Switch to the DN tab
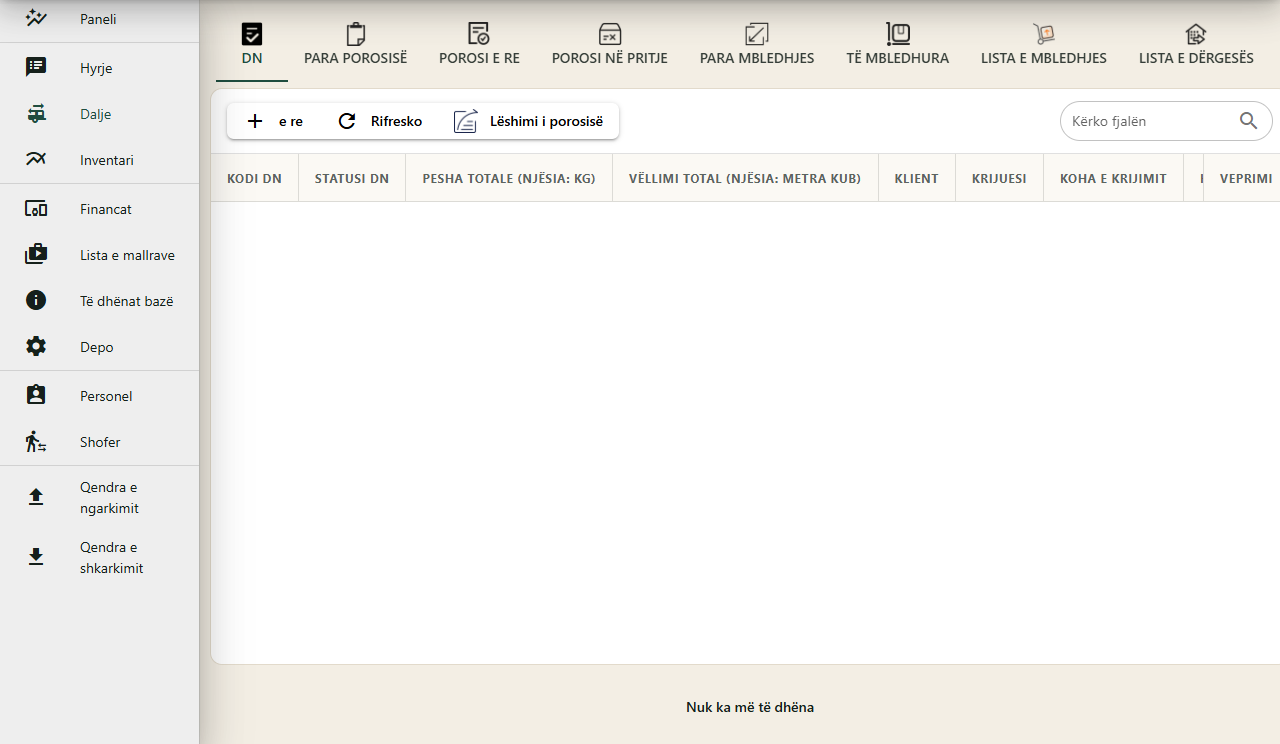The width and height of the screenshot is (1280, 744). coord(252,44)
